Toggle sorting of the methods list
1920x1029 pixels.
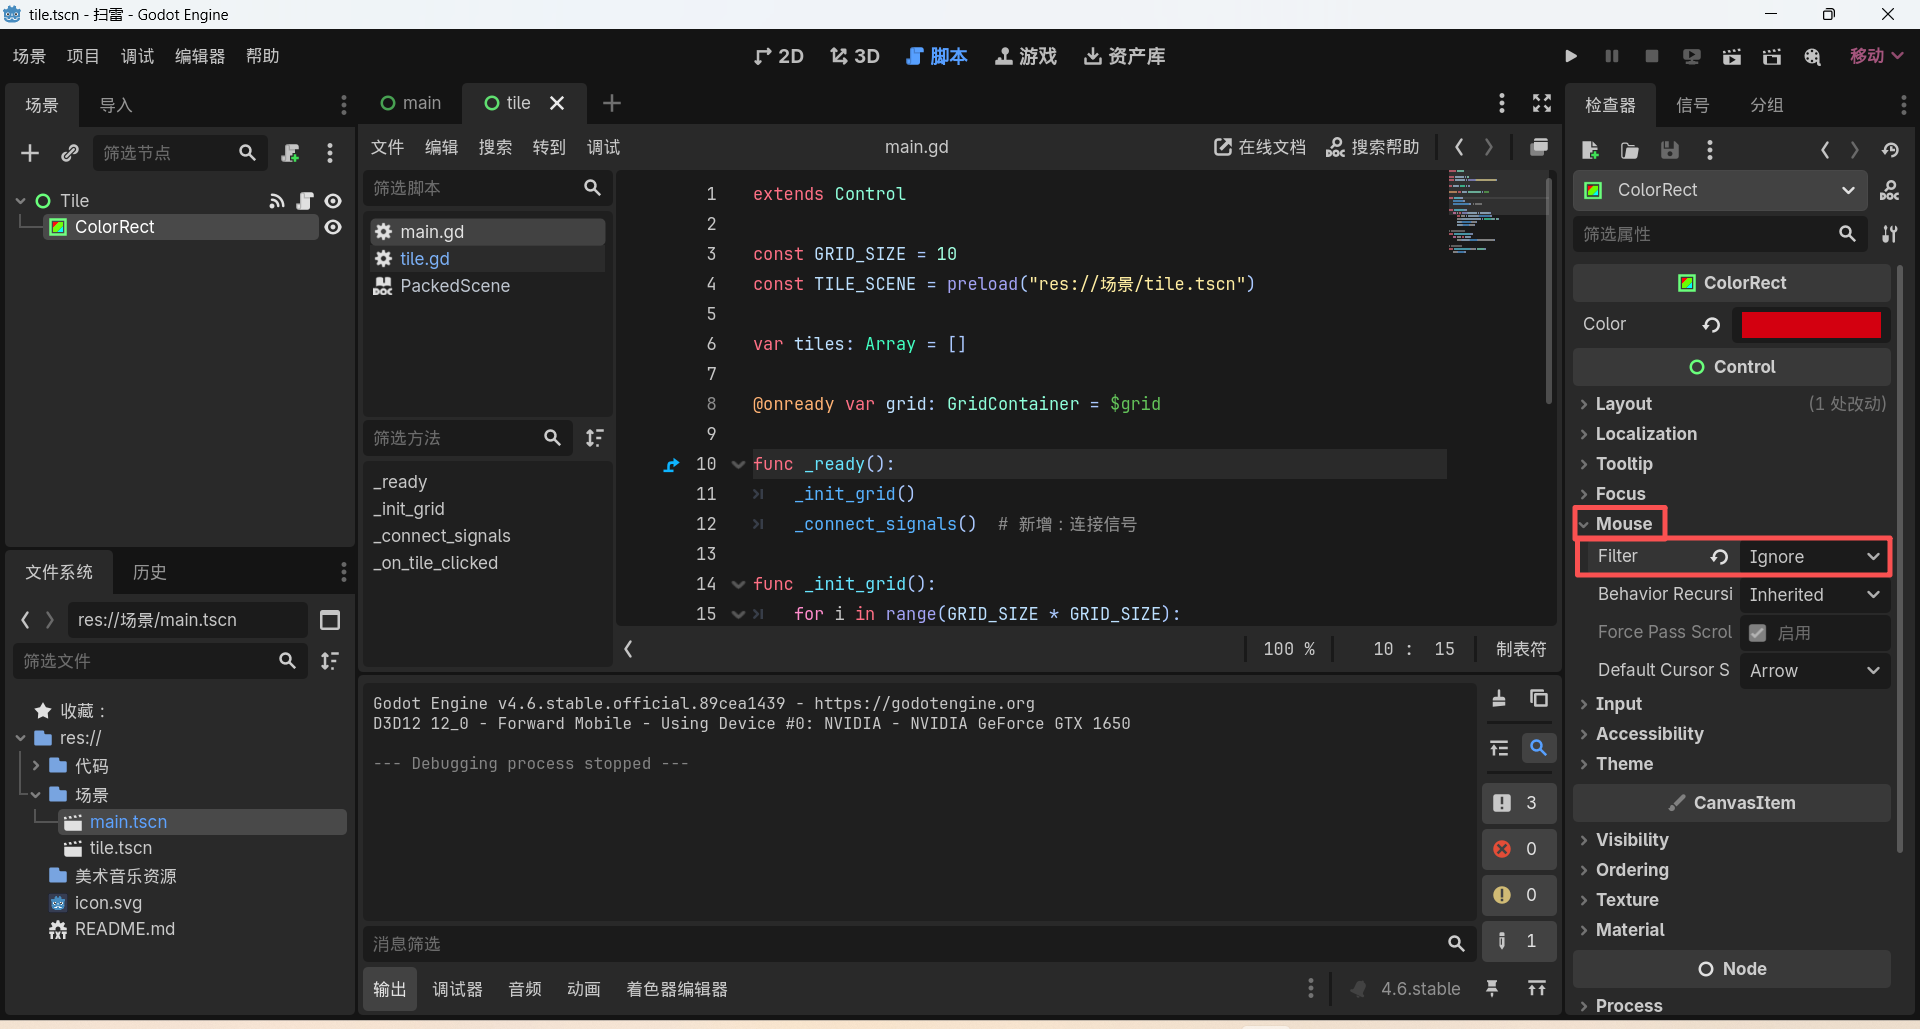click(x=595, y=438)
